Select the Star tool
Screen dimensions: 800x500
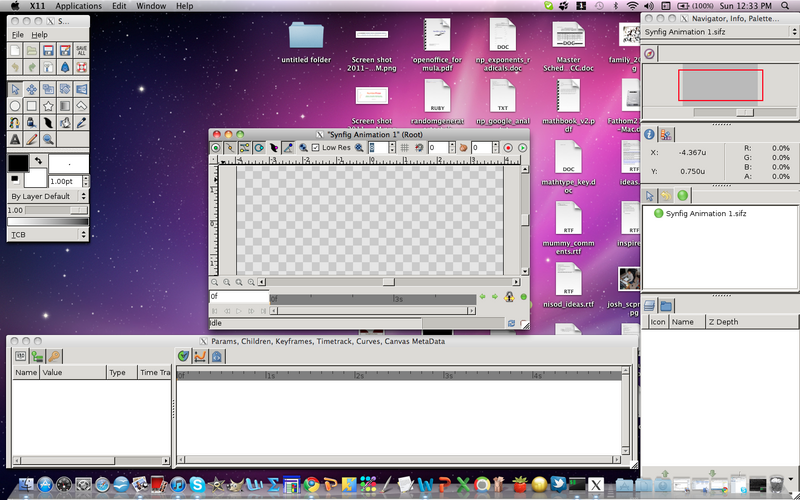tap(48, 106)
